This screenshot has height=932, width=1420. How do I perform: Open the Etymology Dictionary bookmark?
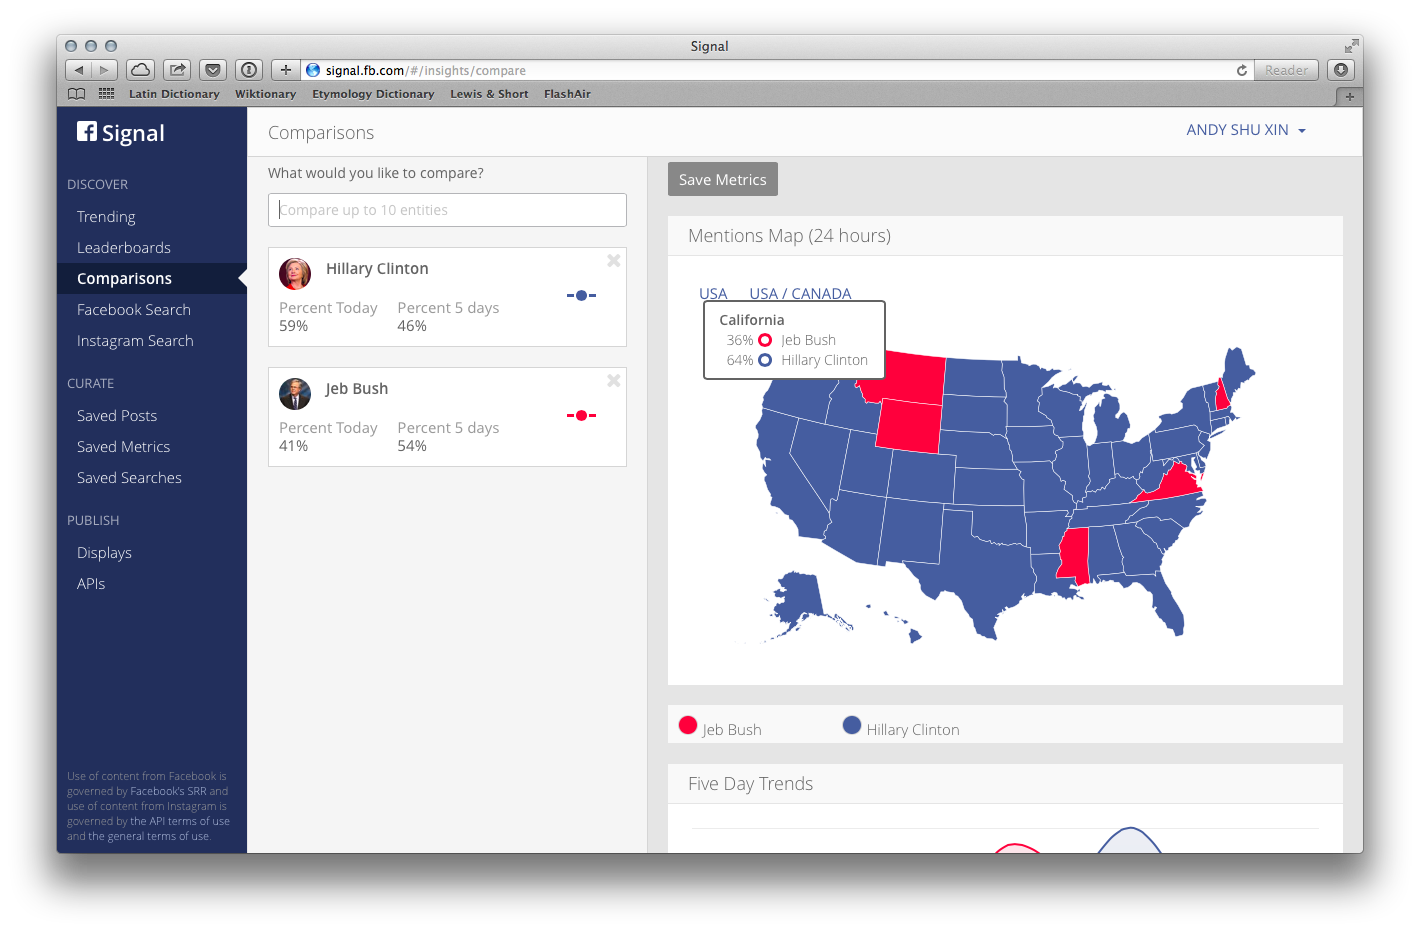(x=373, y=94)
